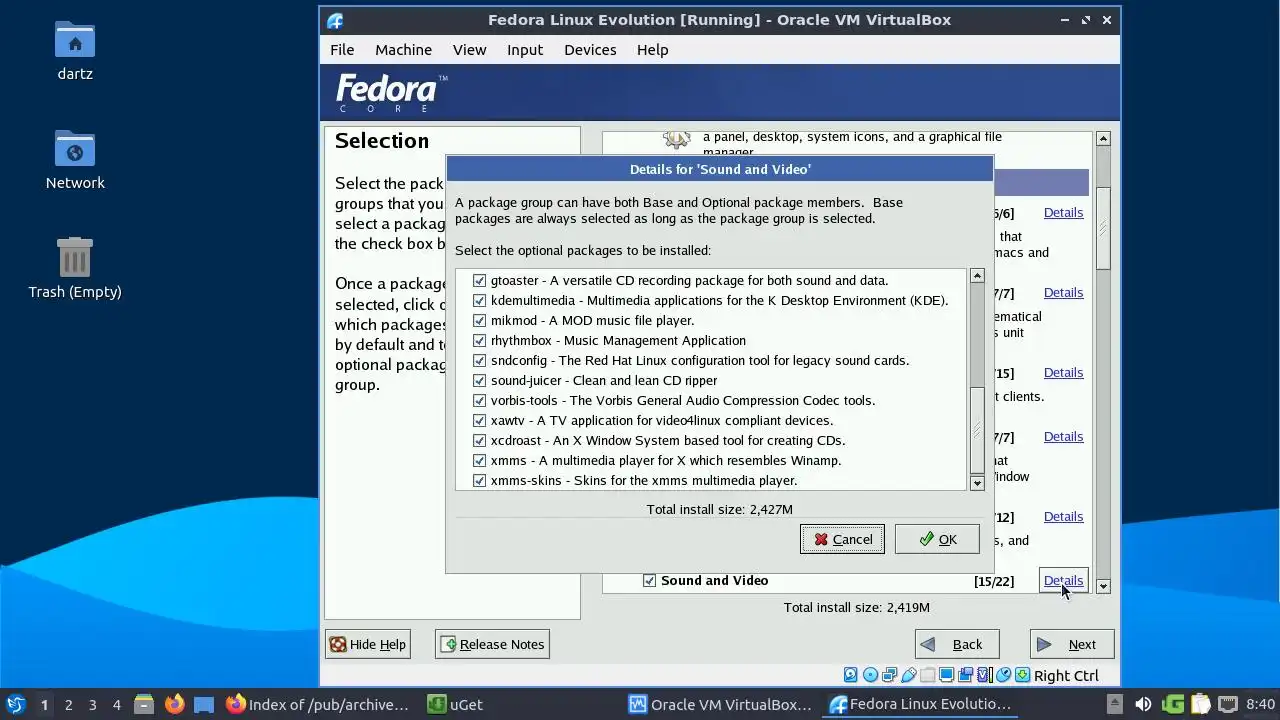Image resolution: width=1280 pixels, height=720 pixels.
Task: Uncheck the kdemultimedia package
Action: pyautogui.click(x=479, y=300)
